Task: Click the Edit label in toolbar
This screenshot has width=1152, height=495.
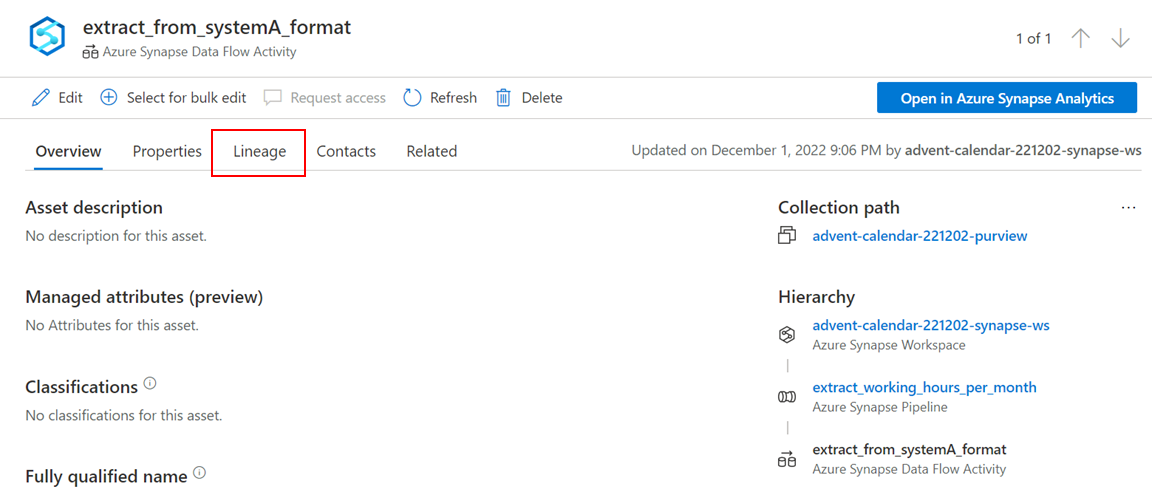Action: (71, 98)
